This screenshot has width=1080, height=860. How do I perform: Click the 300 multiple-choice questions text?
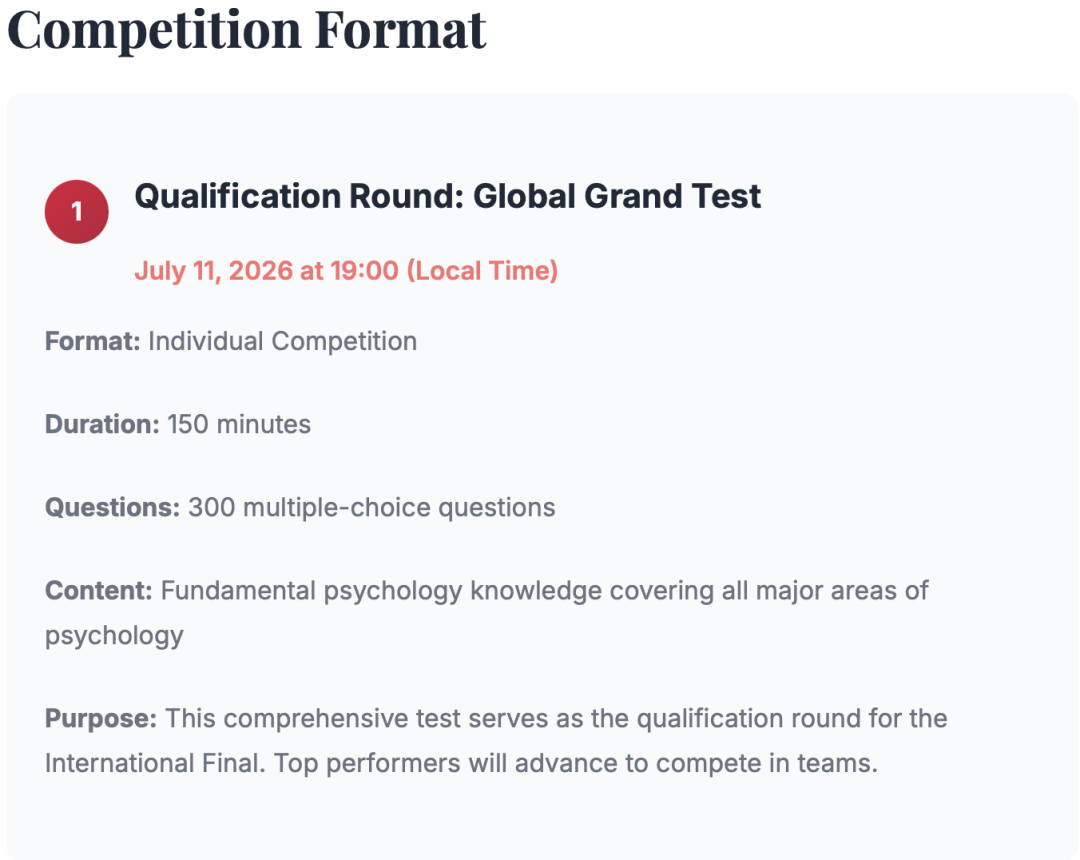click(x=372, y=507)
